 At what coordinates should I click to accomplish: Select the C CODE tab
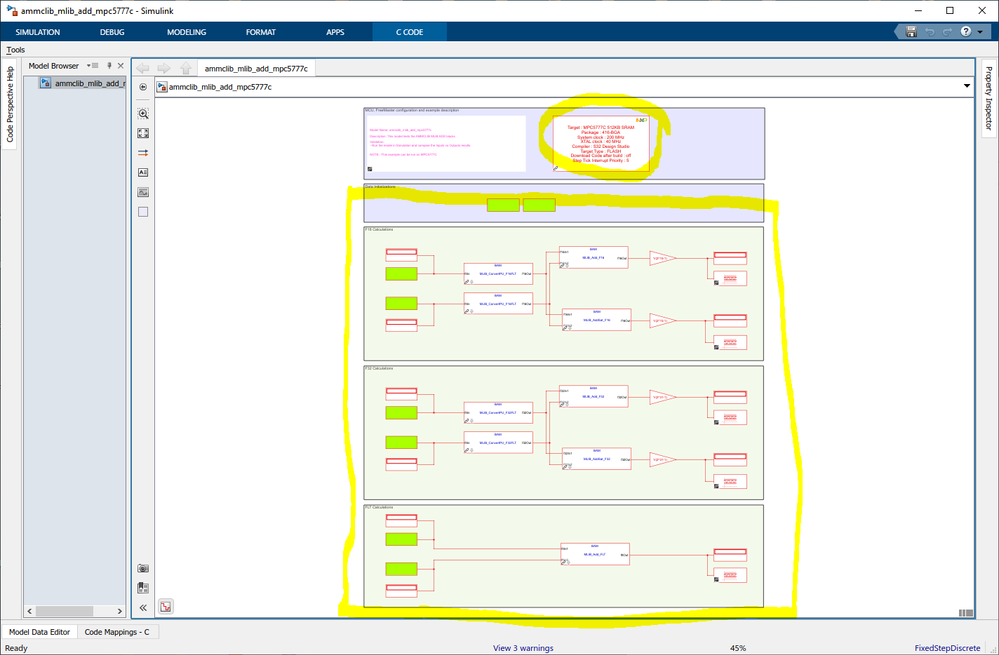point(409,32)
